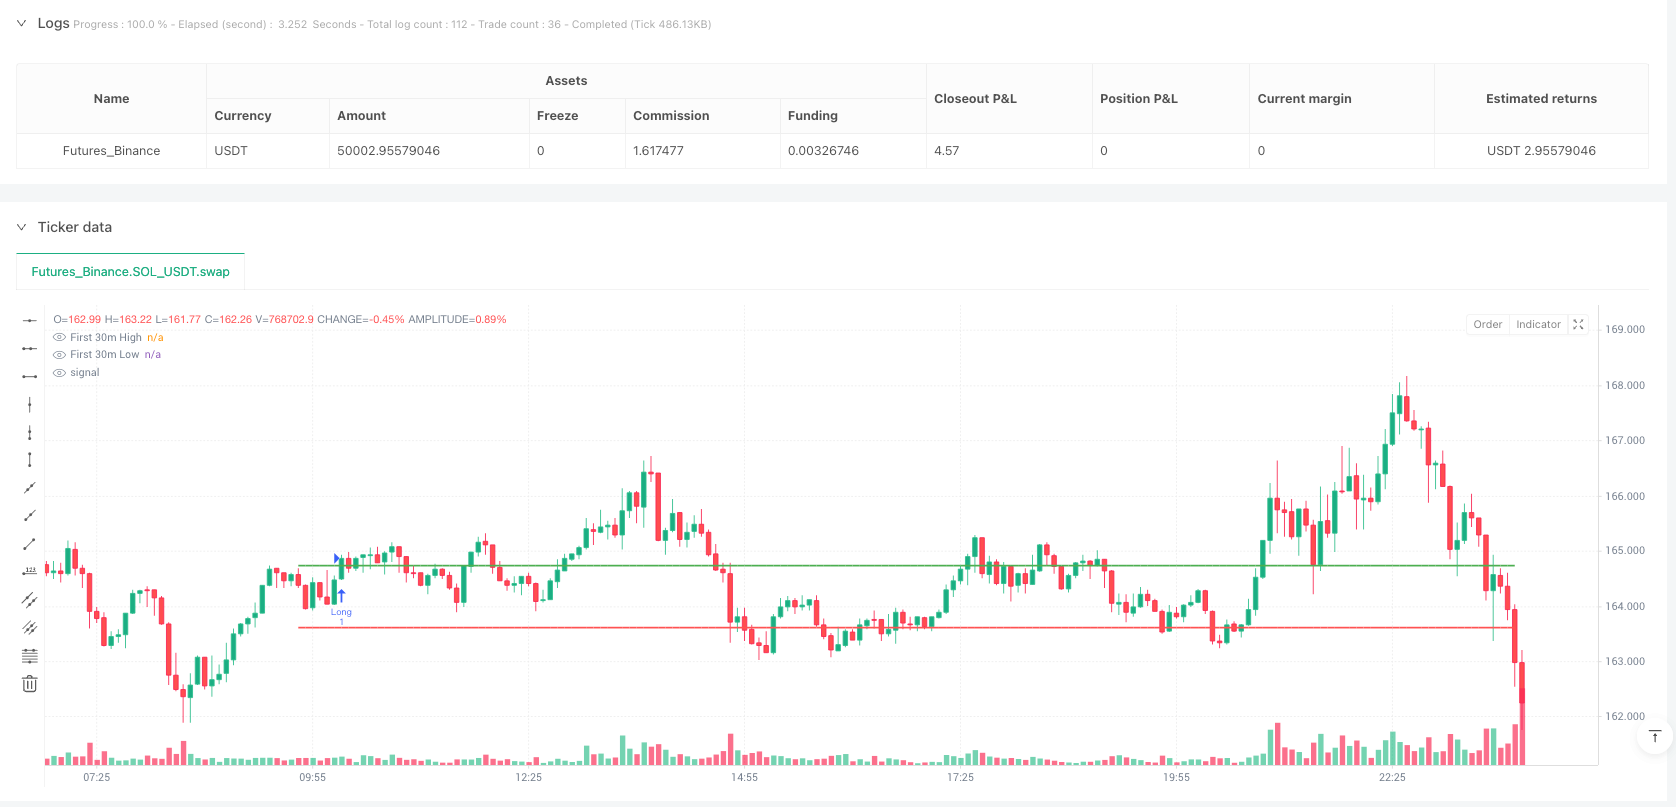The height and width of the screenshot is (807, 1676).
Task: Open the Indicator button on chart
Action: (1537, 324)
